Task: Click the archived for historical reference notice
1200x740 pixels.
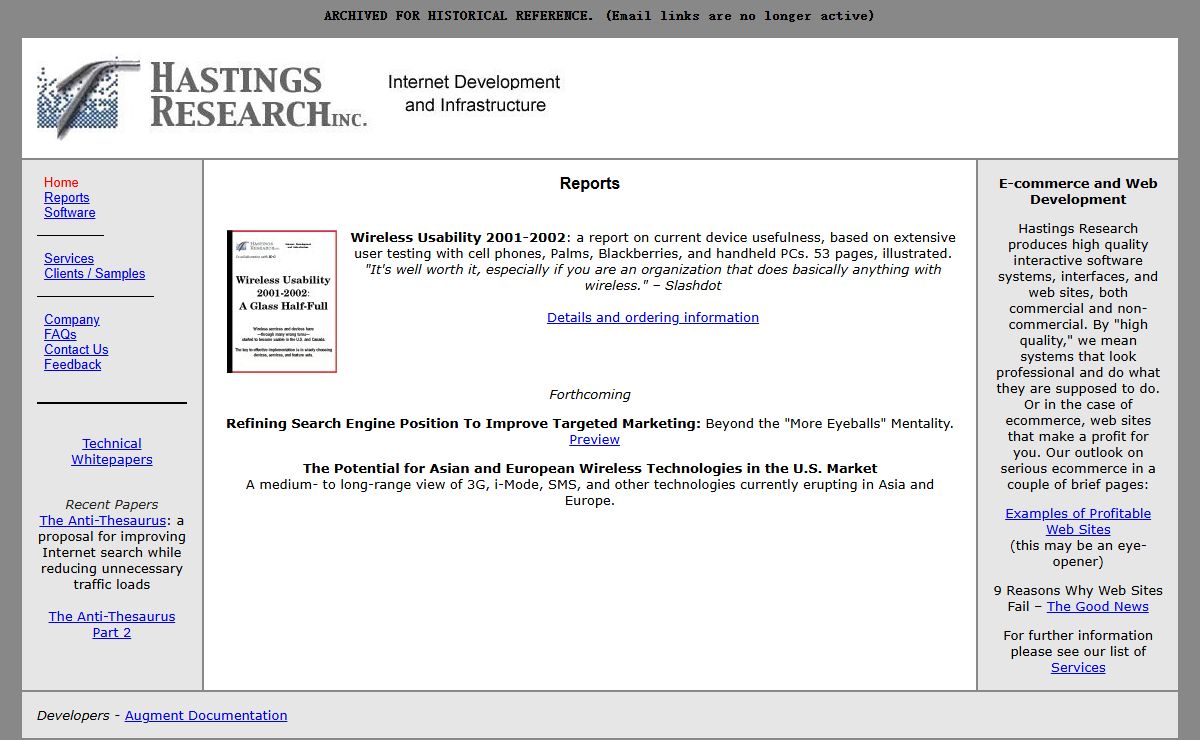Action: (600, 16)
